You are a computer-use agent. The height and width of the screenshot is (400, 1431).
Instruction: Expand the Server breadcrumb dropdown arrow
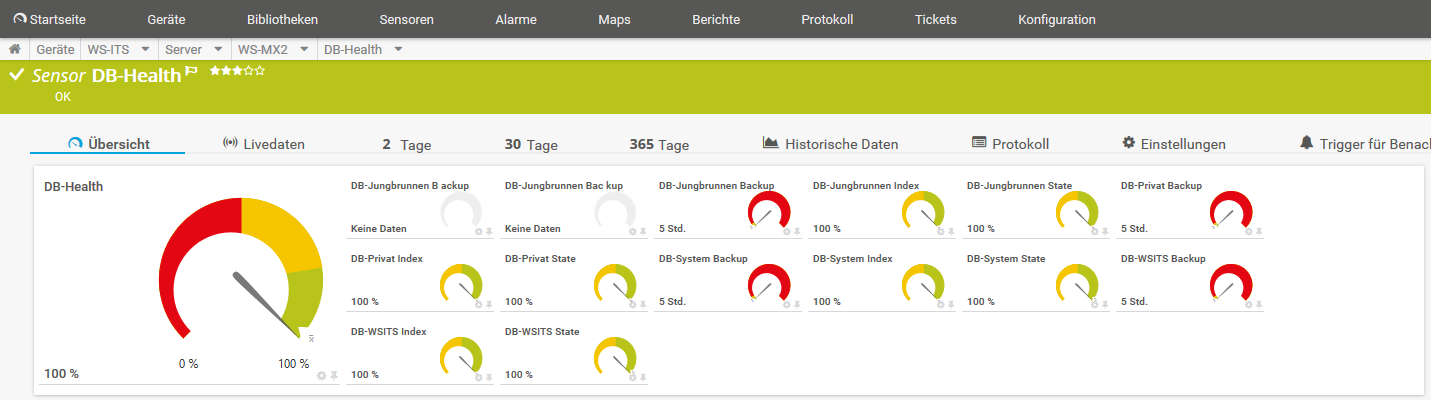click(x=218, y=49)
